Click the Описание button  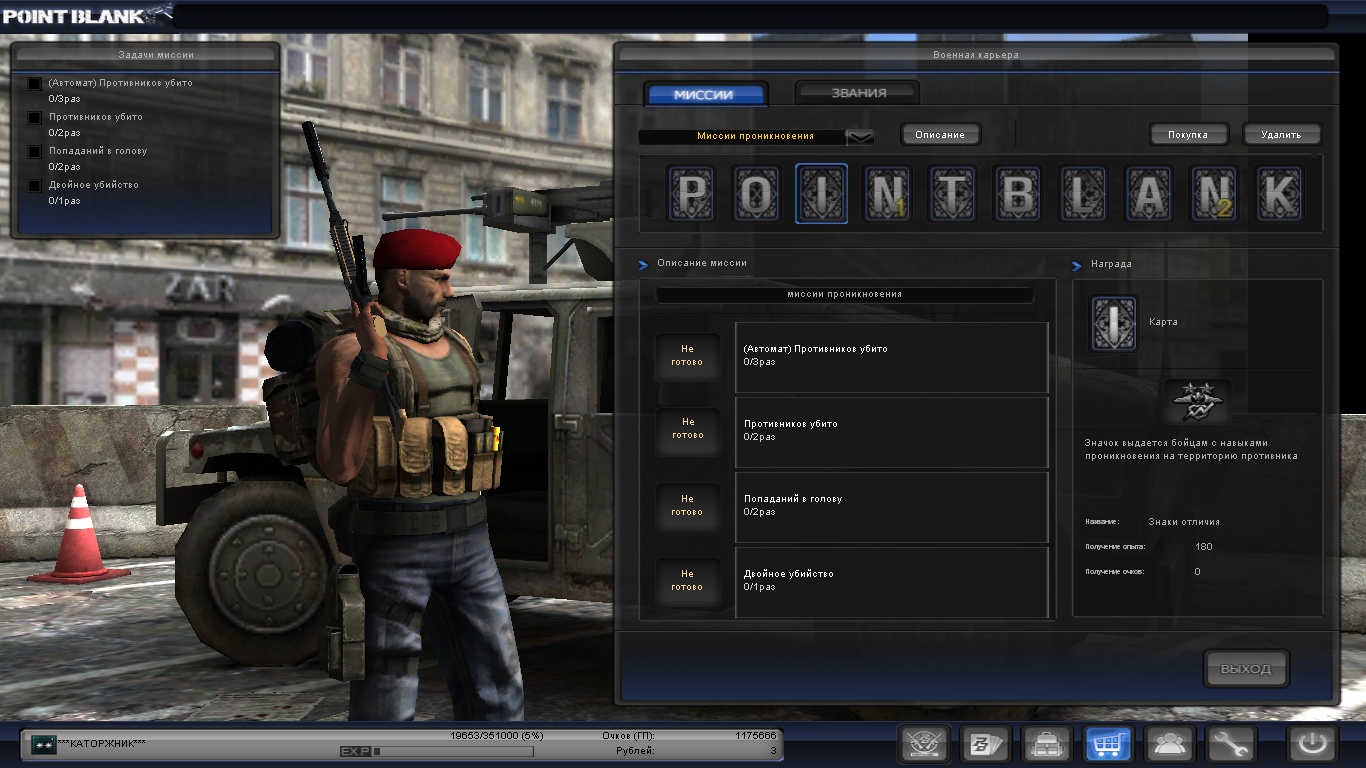pos(940,134)
